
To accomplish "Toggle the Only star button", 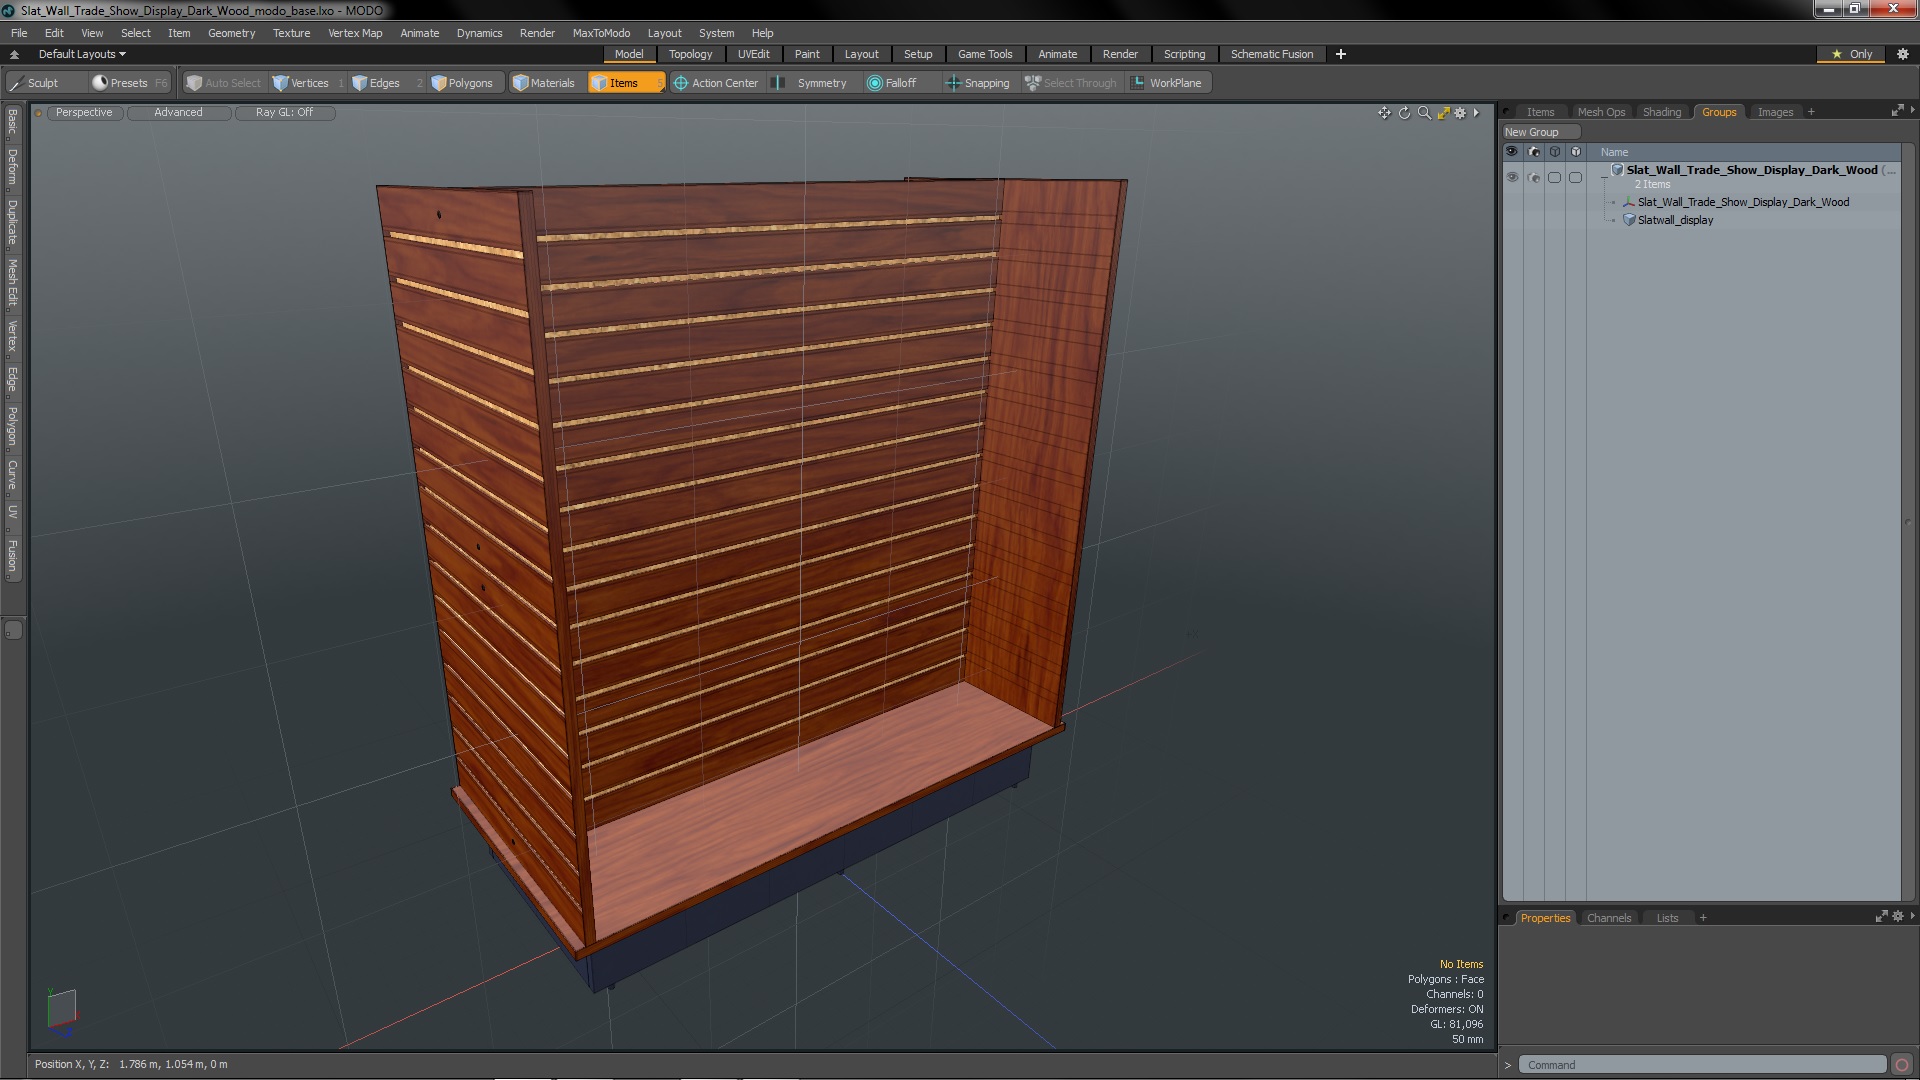I will [1851, 54].
